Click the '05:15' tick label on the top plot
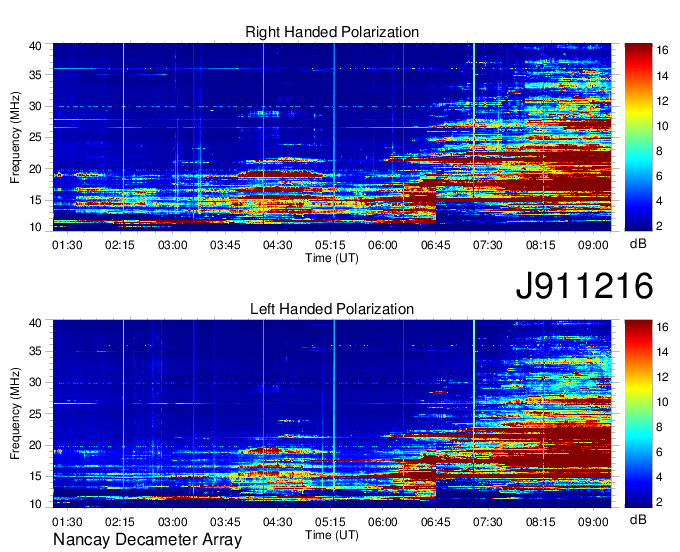The width and height of the screenshot is (680, 552). click(330, 245)
